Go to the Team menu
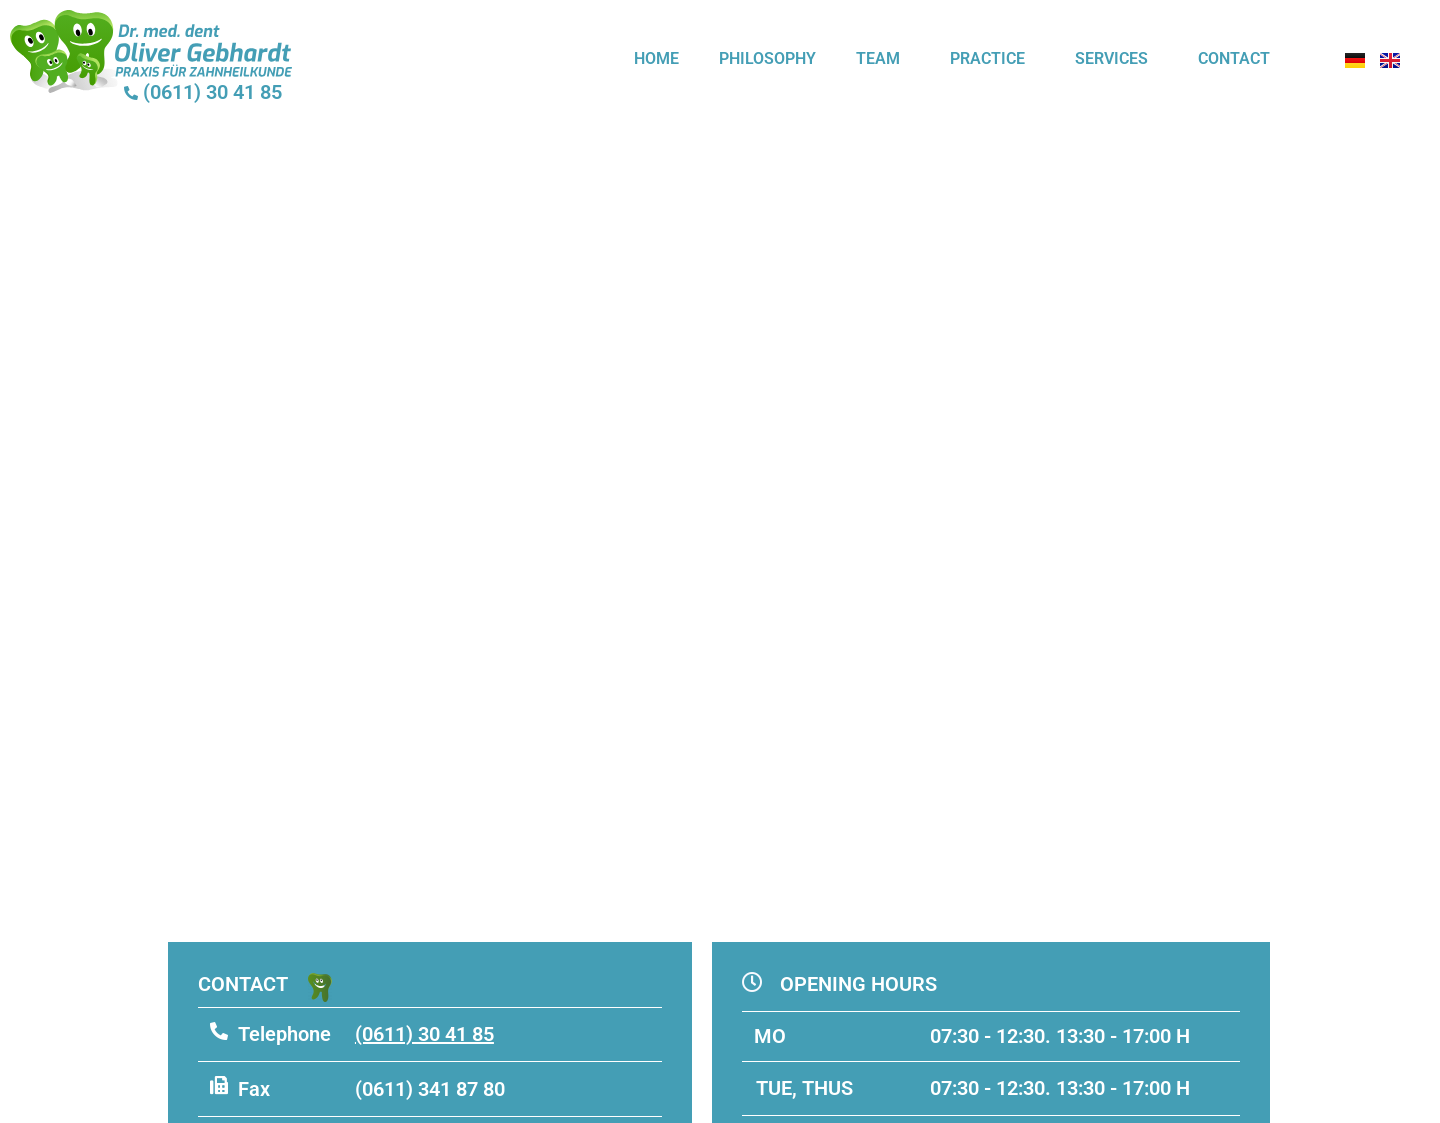This screenshot has width=1440, height=1123. pyautogui.click(x=878, y=59)
